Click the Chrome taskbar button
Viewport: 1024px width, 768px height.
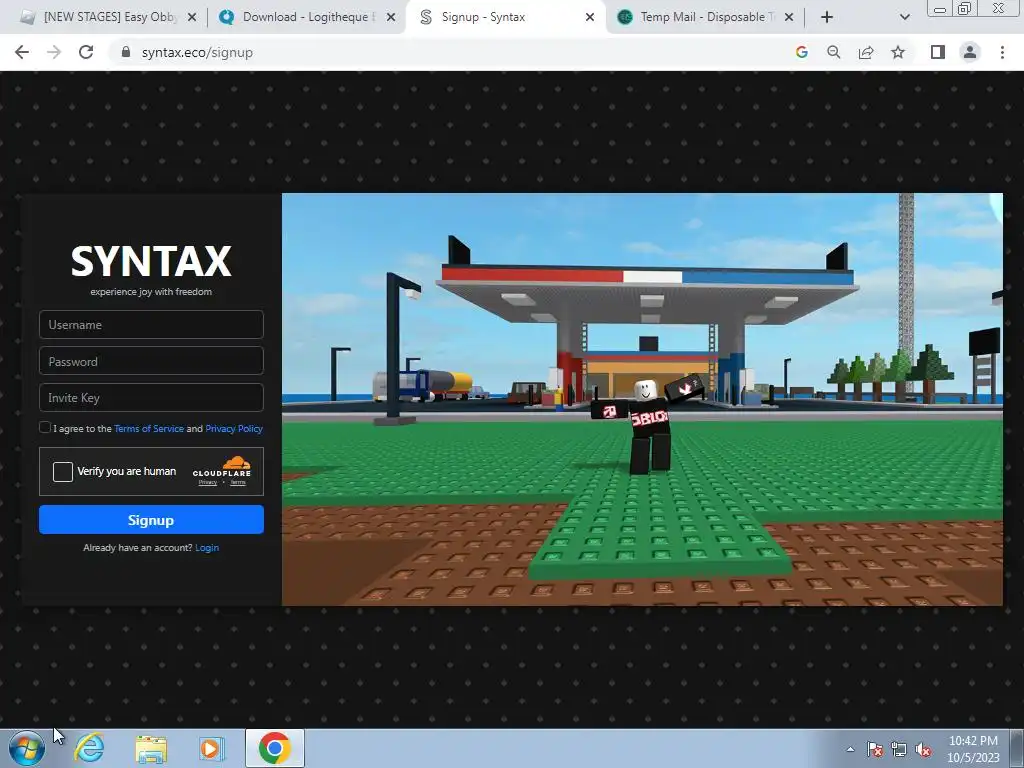[274, 748]
